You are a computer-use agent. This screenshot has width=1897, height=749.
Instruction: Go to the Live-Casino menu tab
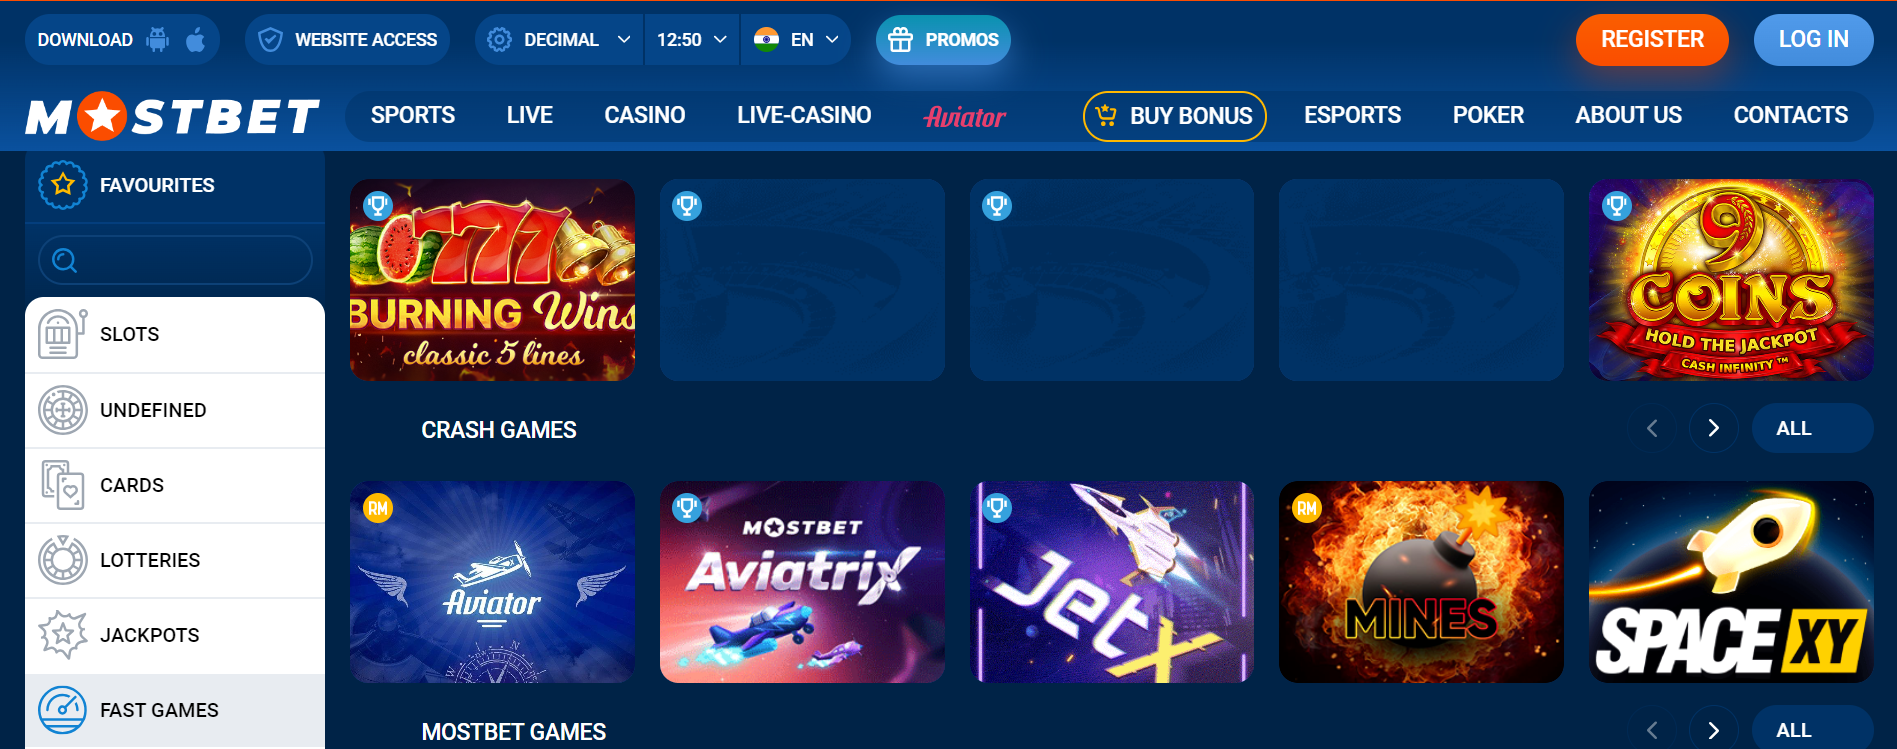804,116
